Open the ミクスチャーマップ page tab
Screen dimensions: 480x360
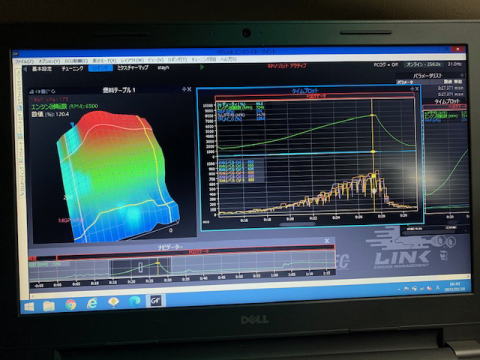133,68
